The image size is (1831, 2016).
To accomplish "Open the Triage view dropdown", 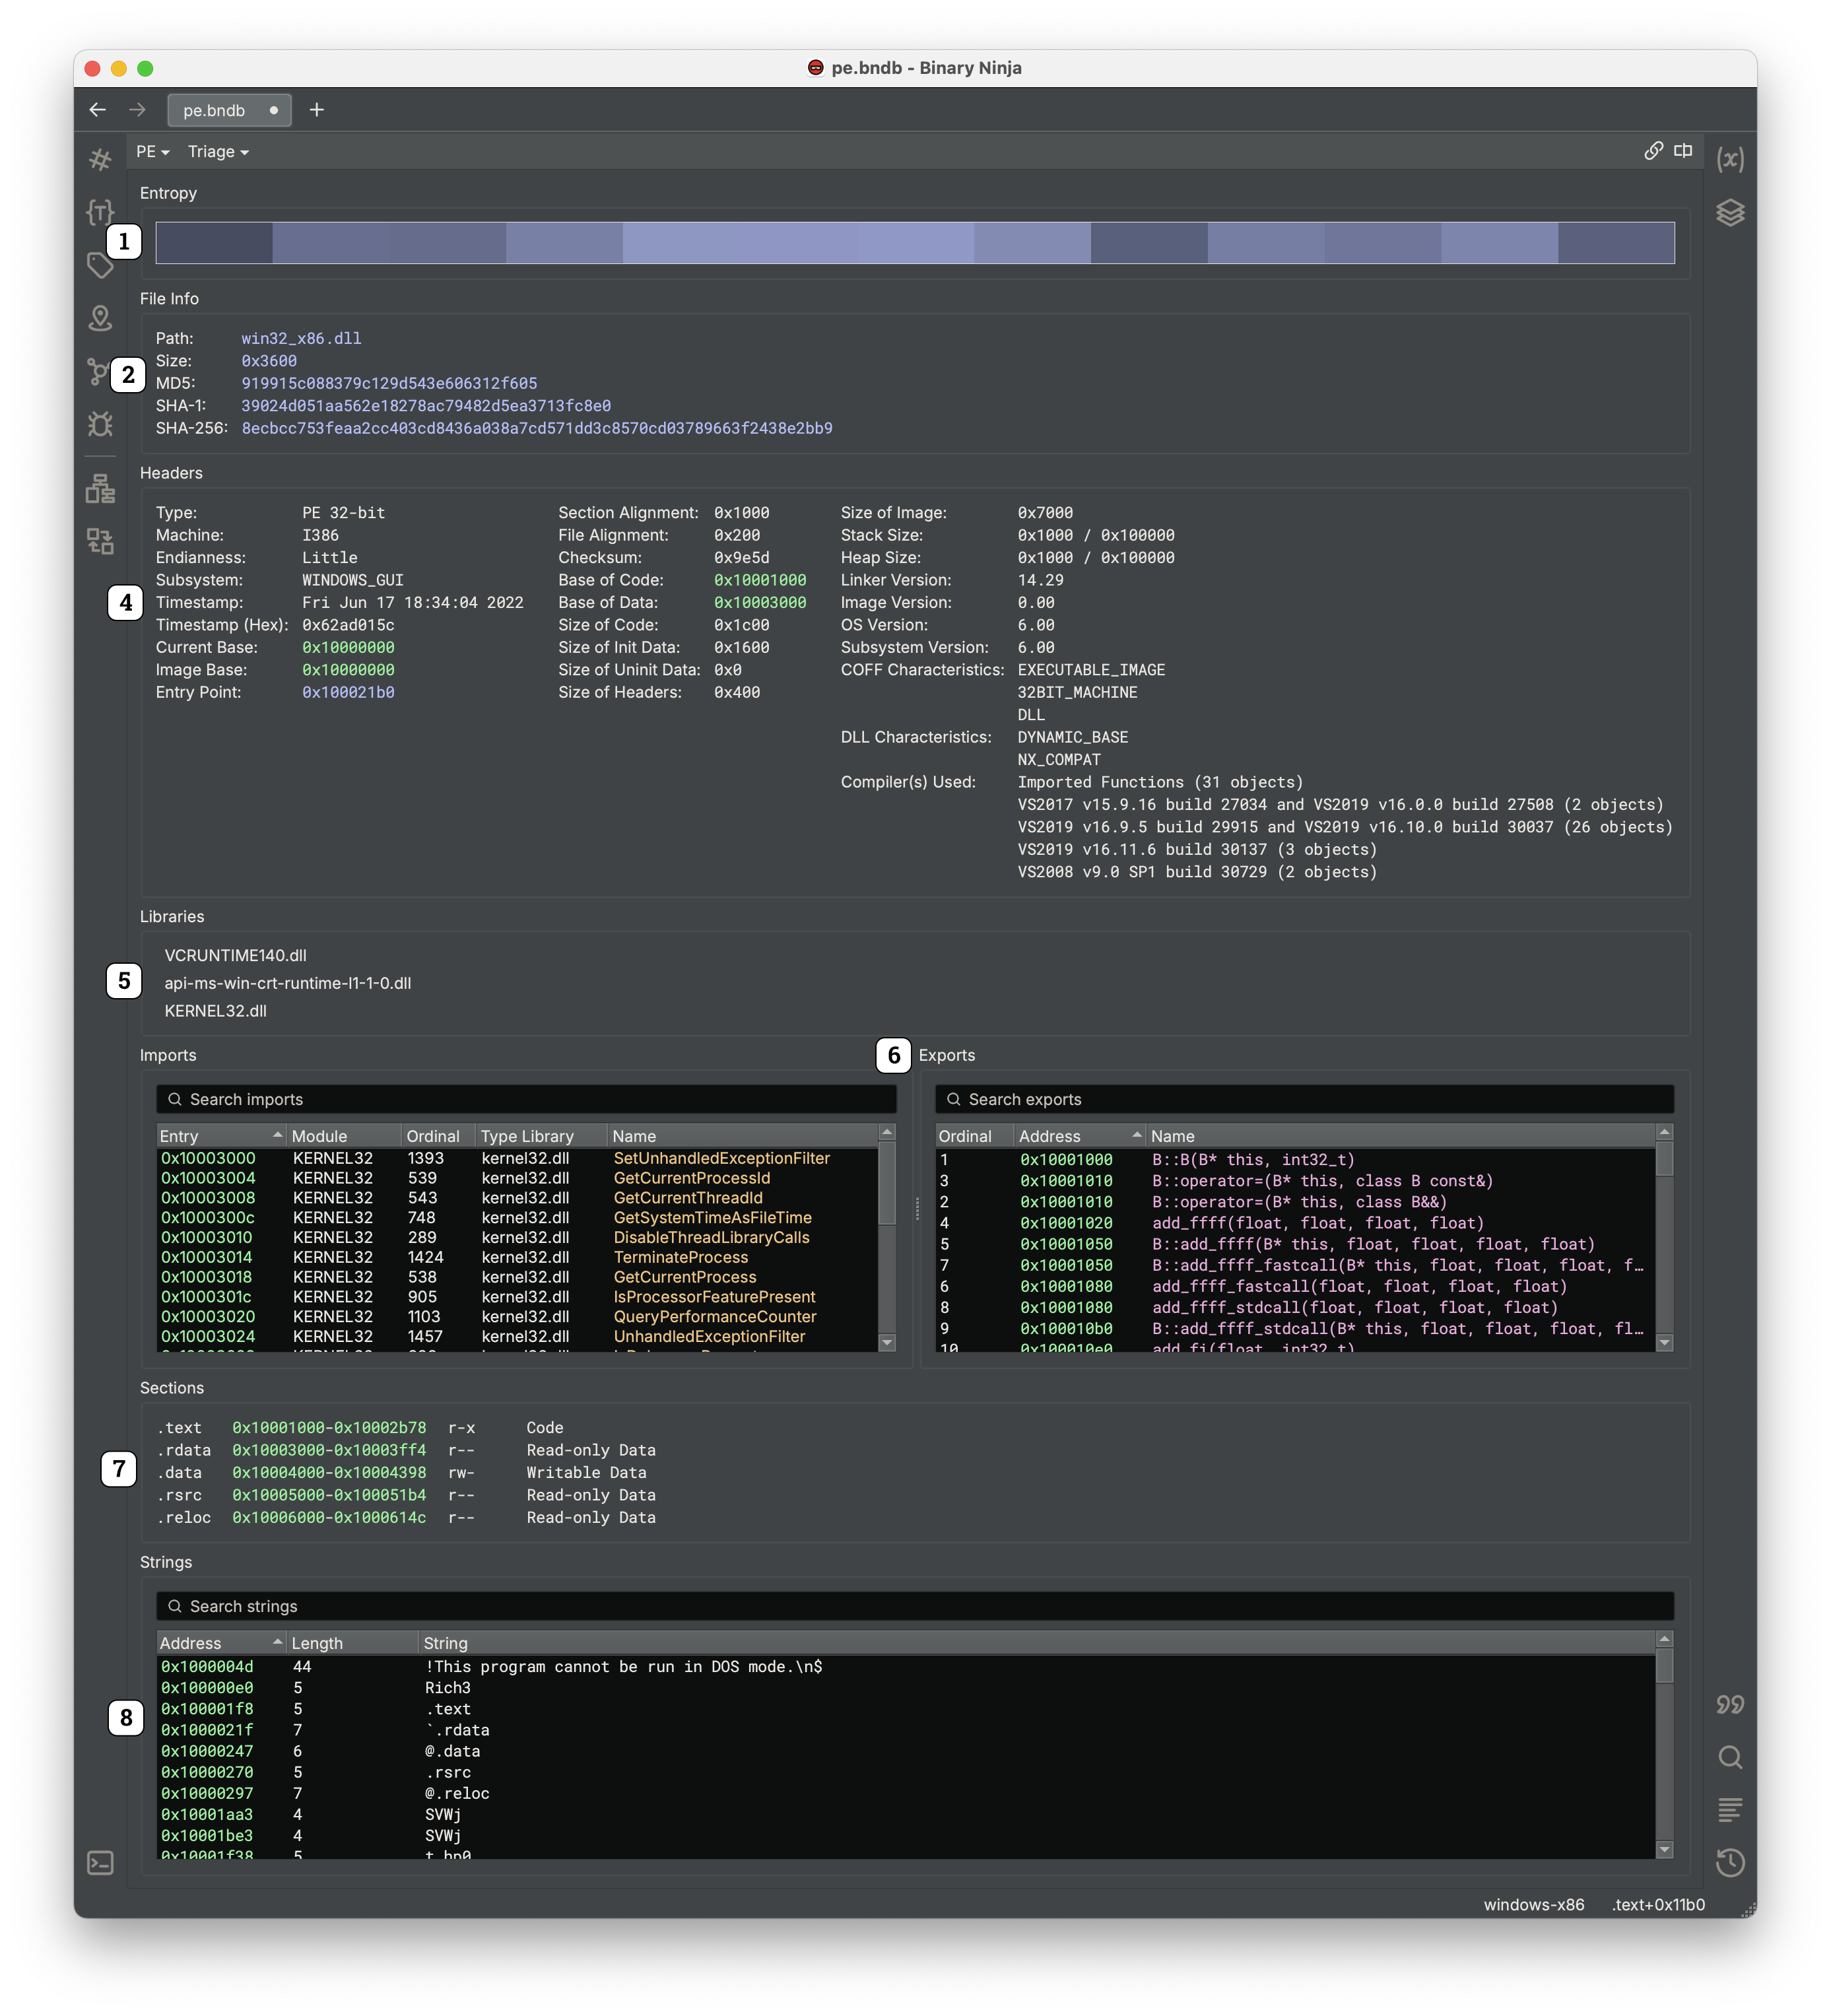I will pos(218,151).
